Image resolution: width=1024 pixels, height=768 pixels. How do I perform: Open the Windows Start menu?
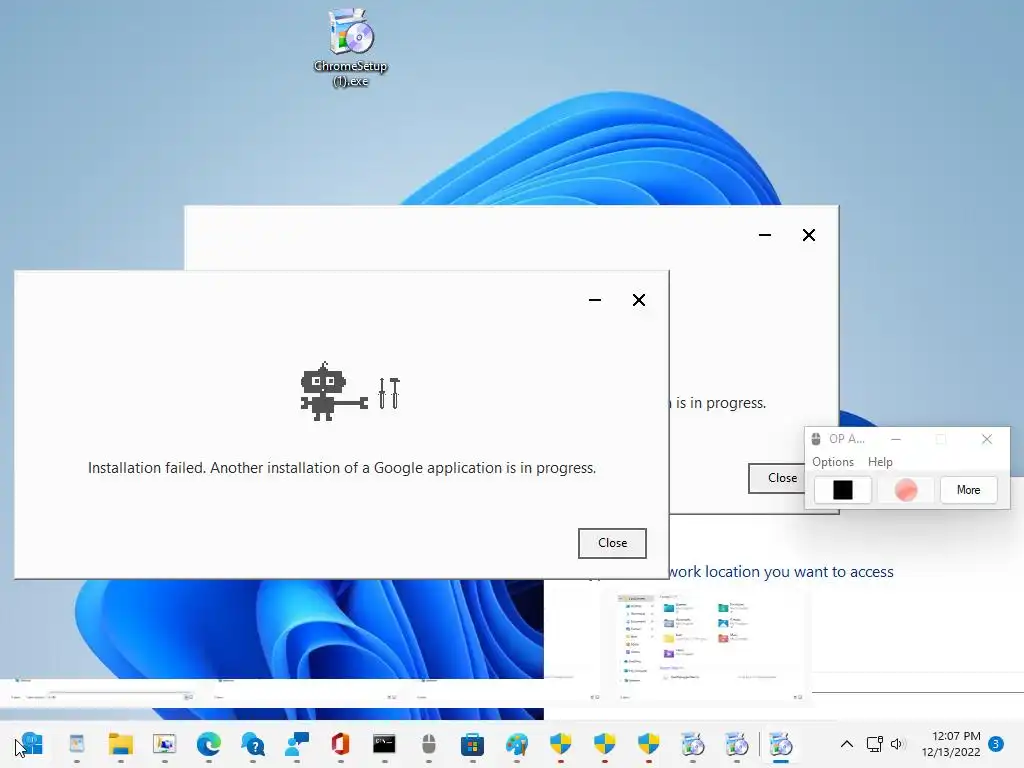tap(33, 744)
